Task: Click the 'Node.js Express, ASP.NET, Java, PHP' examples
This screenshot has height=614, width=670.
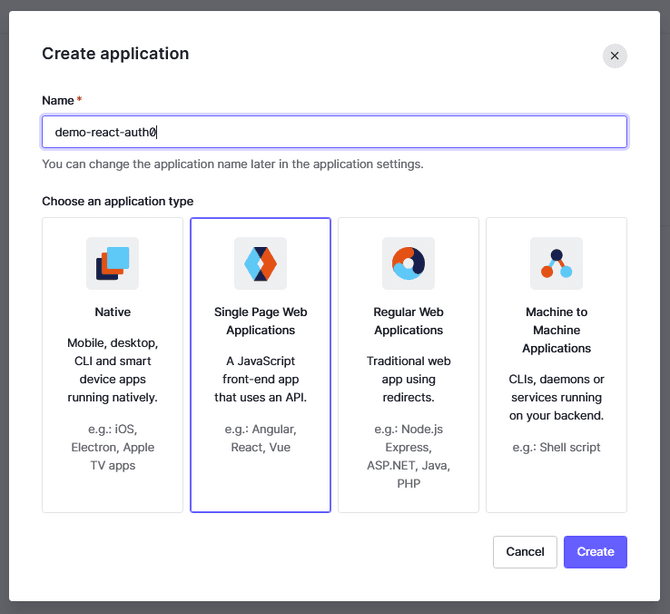Action: coord(408,456)
